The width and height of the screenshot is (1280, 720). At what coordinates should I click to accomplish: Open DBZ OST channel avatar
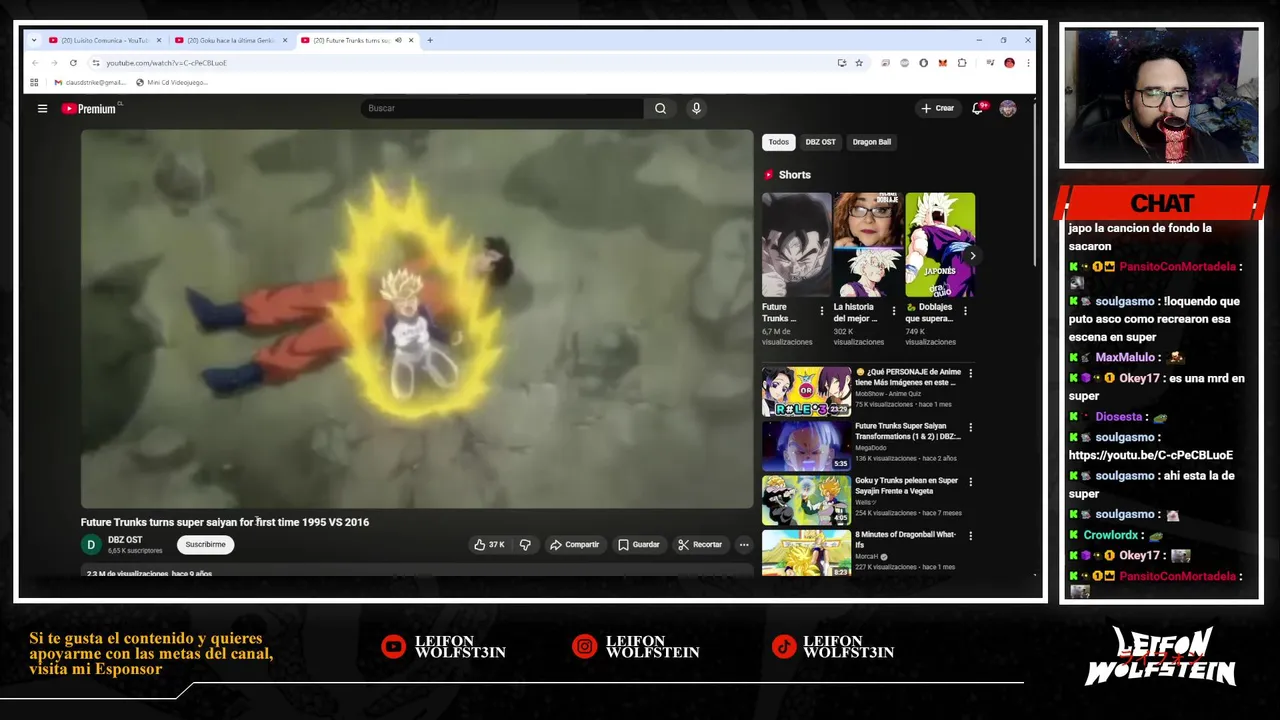pyautogui.click(x=91, y=545)
